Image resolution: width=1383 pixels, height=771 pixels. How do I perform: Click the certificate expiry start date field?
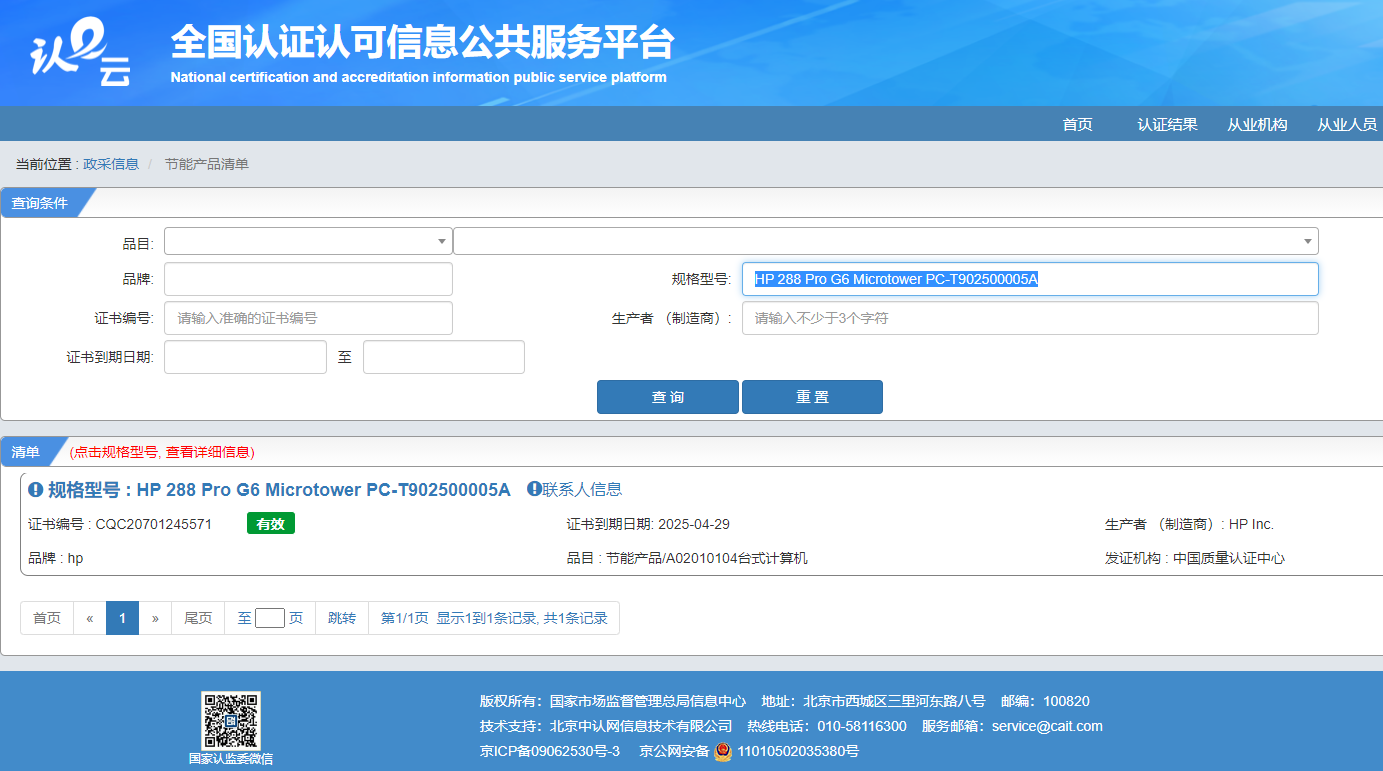coord(245,357)
